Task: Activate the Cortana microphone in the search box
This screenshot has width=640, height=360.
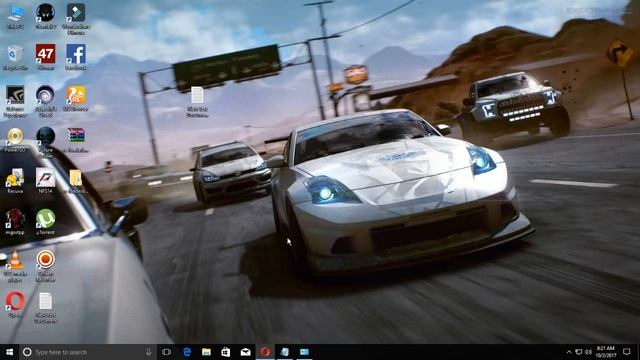Action: coord(148,352)
